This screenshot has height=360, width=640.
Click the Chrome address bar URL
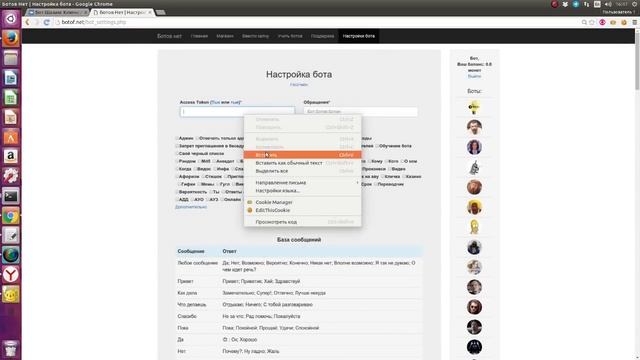pyautogui.click(x=94, y=22)
